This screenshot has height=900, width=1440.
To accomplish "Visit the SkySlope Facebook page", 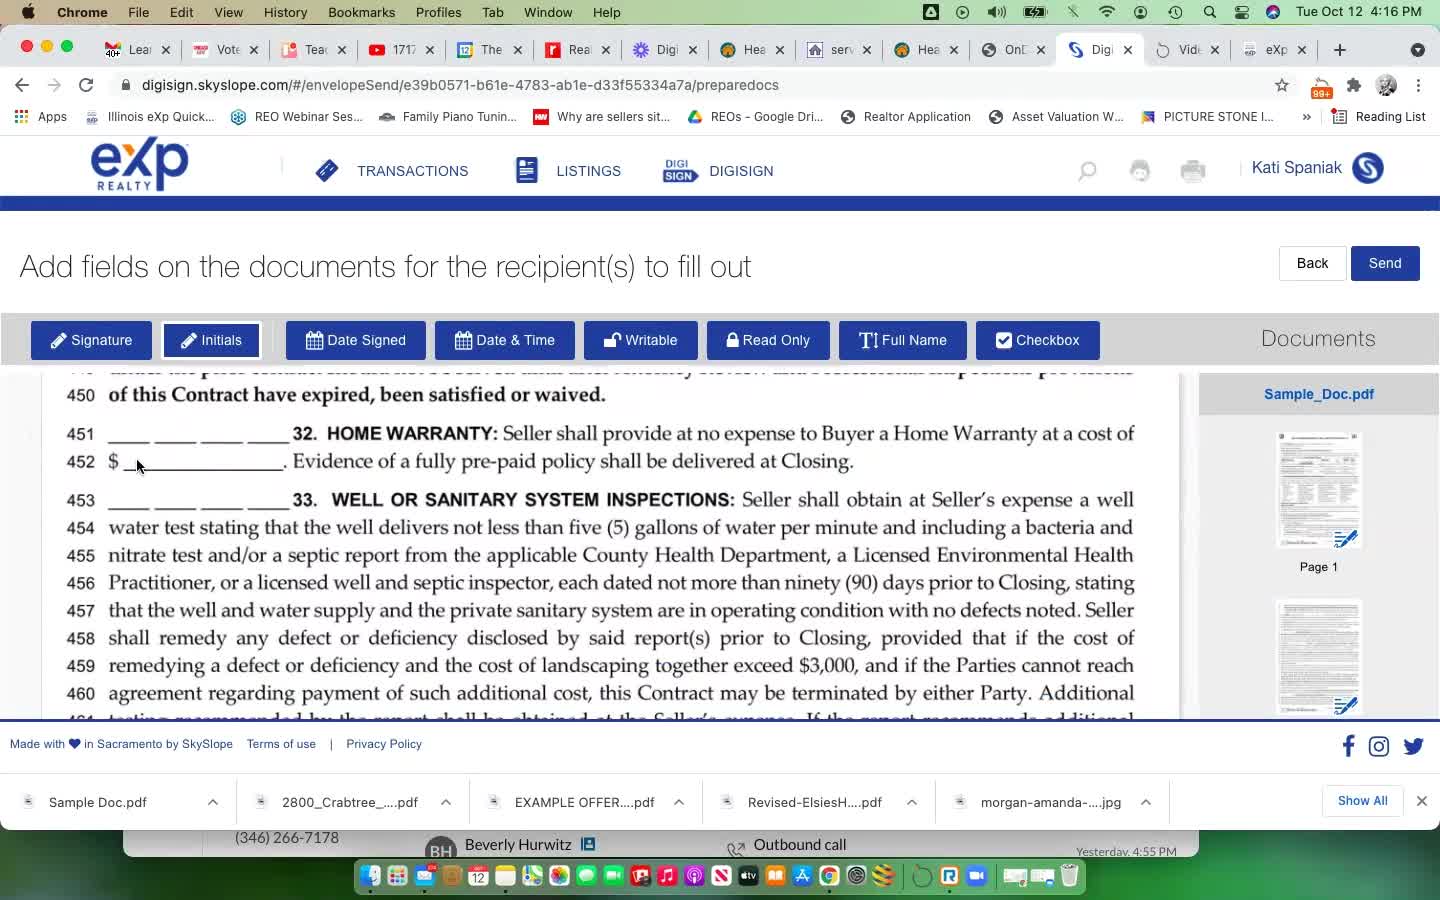I will 1348,746.
